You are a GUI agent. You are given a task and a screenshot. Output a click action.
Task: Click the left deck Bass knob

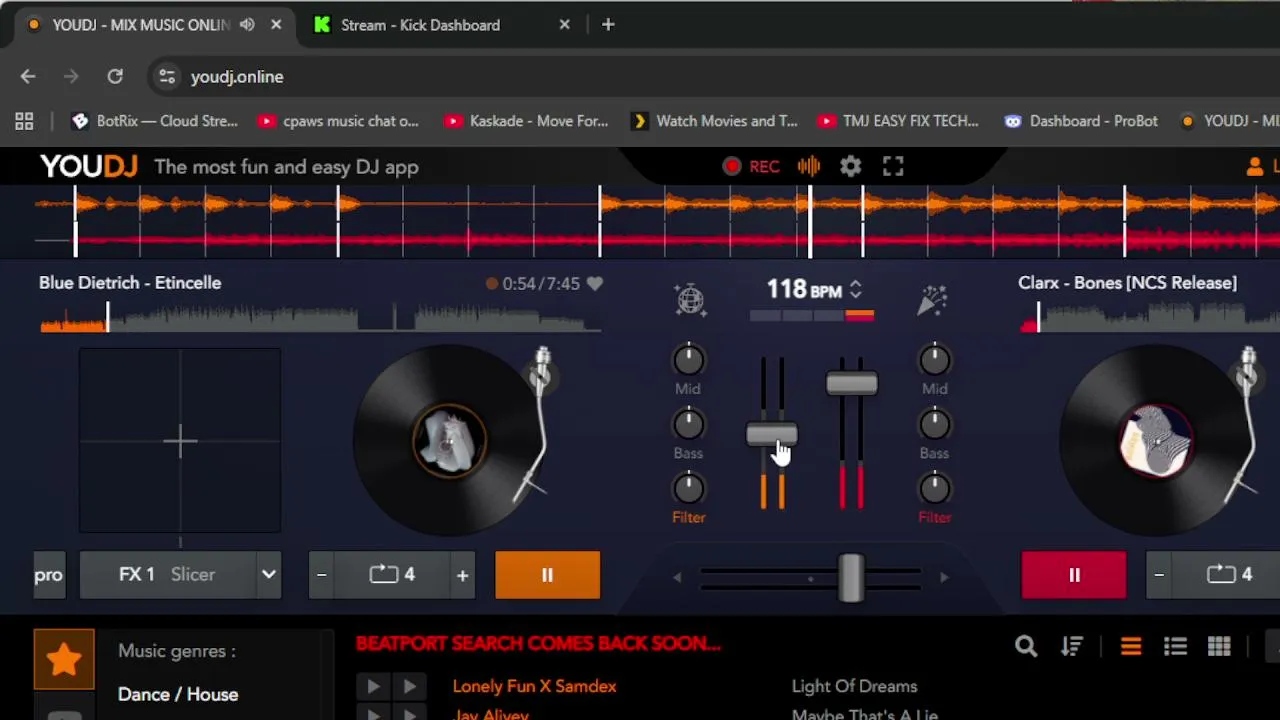click(x=688, y=425)
